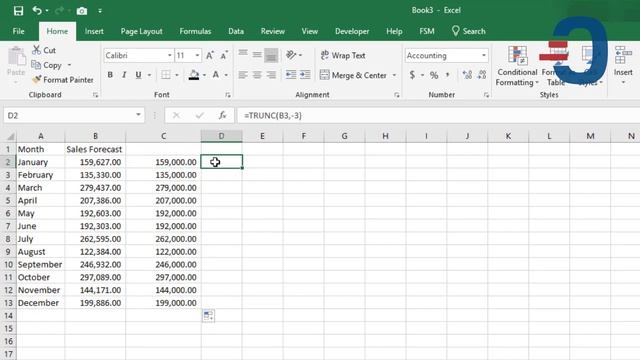Copy the selected cell

(x=47, y=65)
